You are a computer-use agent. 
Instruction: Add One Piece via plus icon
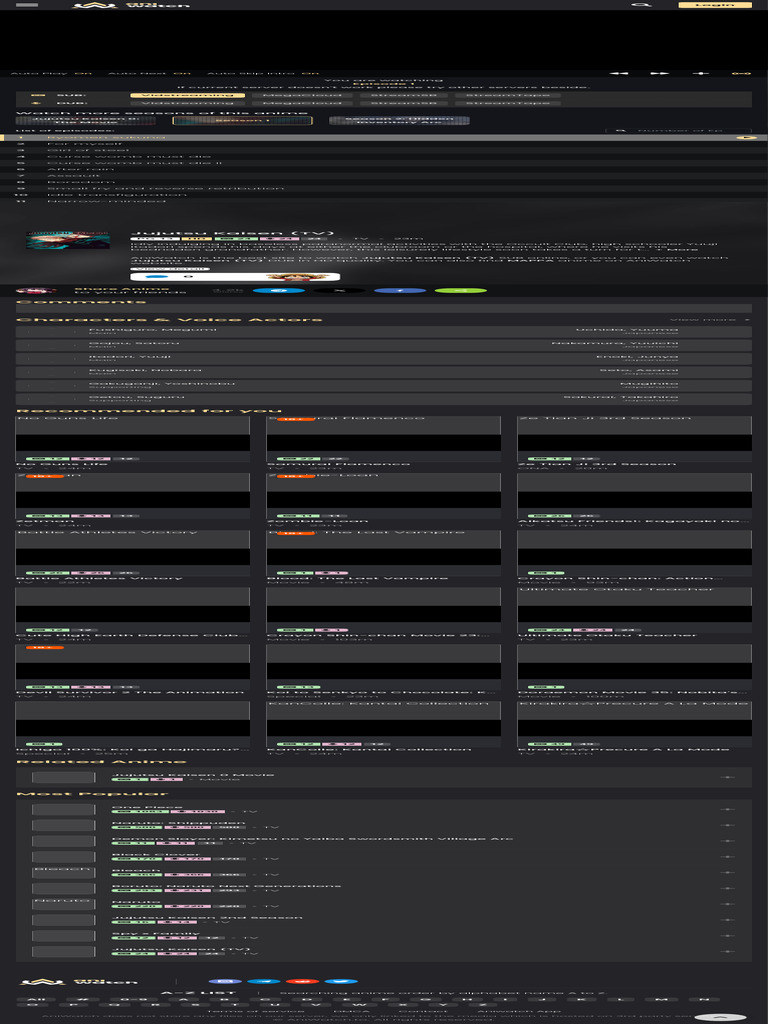[x=727, y=809]
